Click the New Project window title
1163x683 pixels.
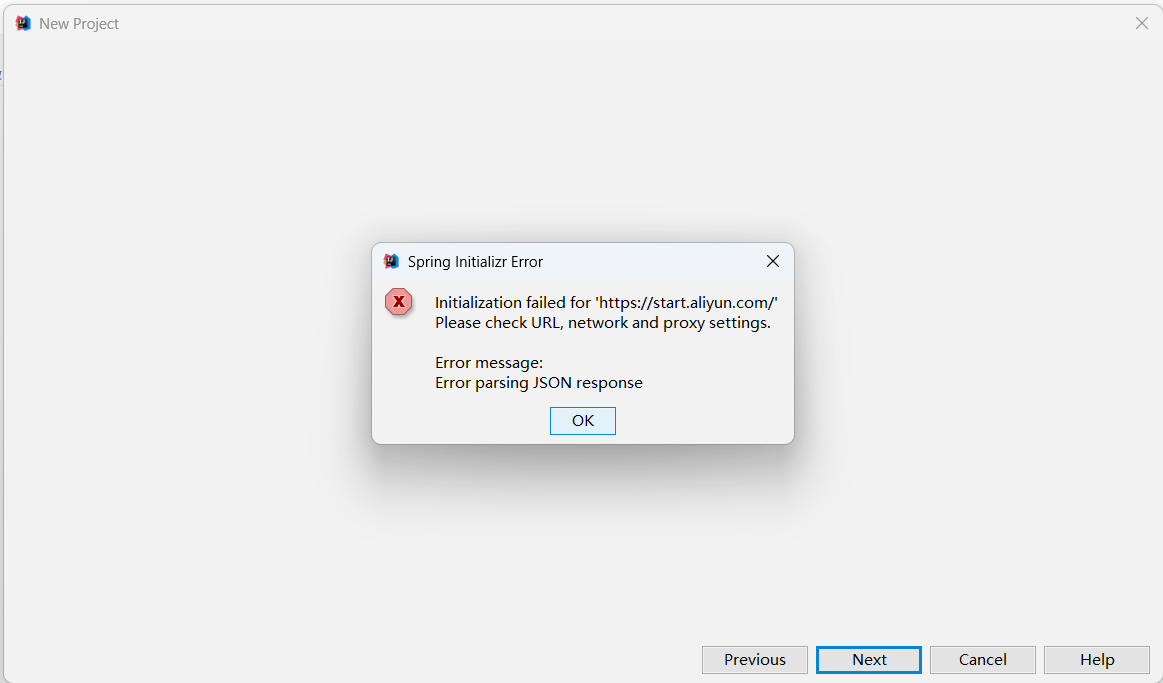click(79, 24)
